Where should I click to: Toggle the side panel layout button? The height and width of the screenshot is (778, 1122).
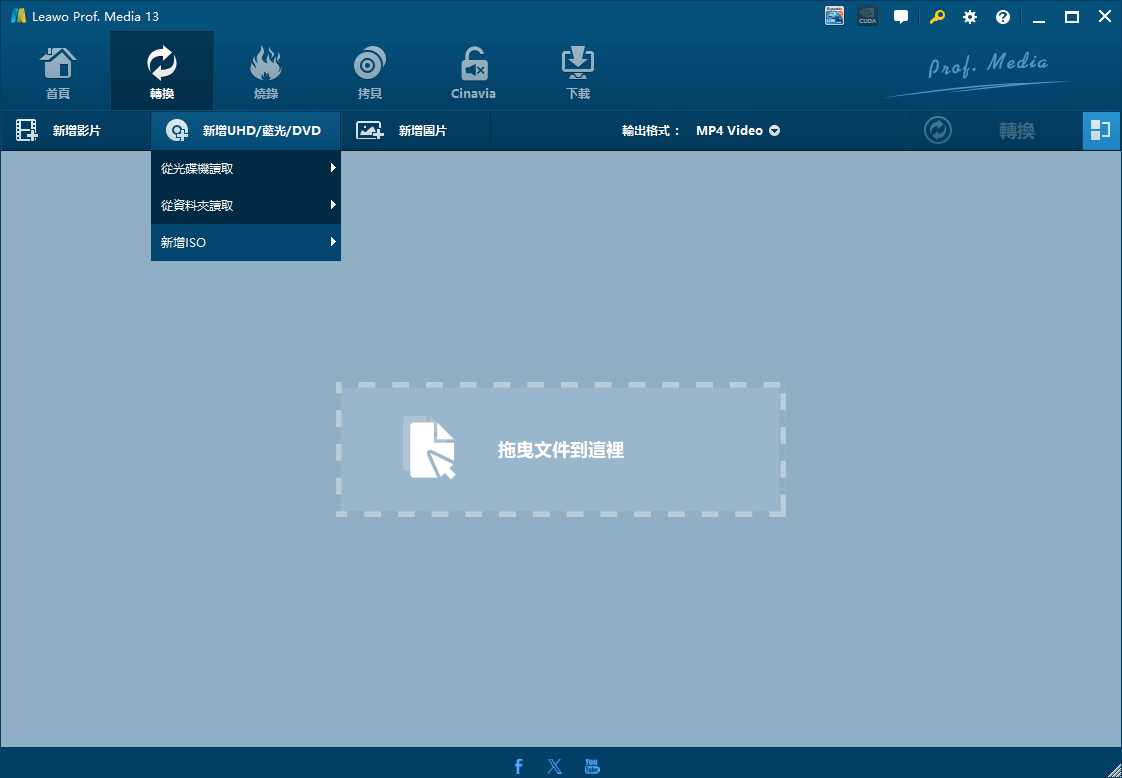(x=1101, y=130)
